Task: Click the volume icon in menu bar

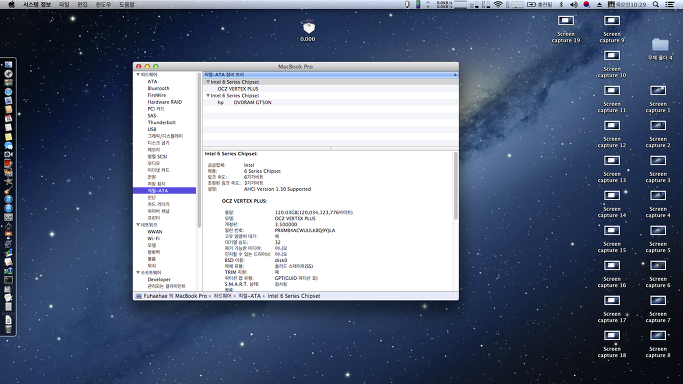Action: (574, 4)
